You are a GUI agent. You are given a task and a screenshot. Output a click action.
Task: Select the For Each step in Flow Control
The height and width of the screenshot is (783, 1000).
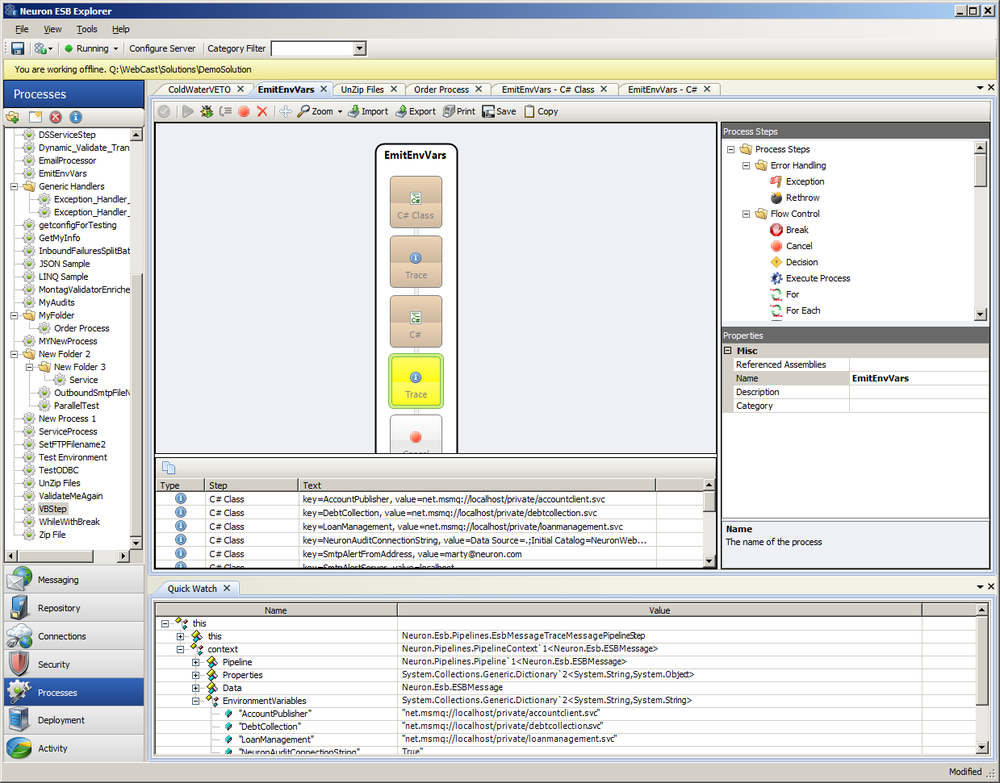point(803,311)
